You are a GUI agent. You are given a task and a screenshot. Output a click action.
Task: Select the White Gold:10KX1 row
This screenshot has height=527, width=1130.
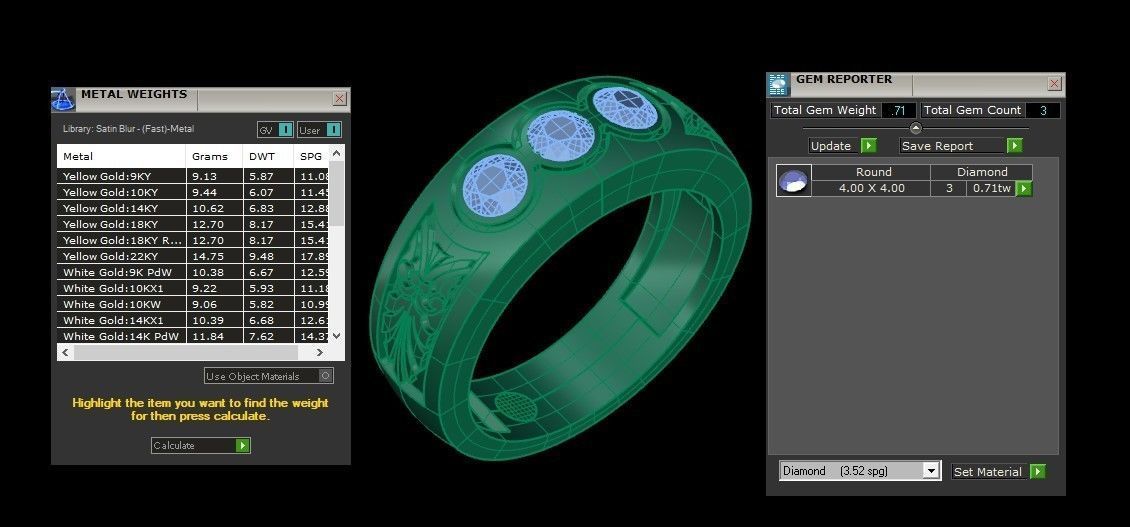tap(192, 288)
